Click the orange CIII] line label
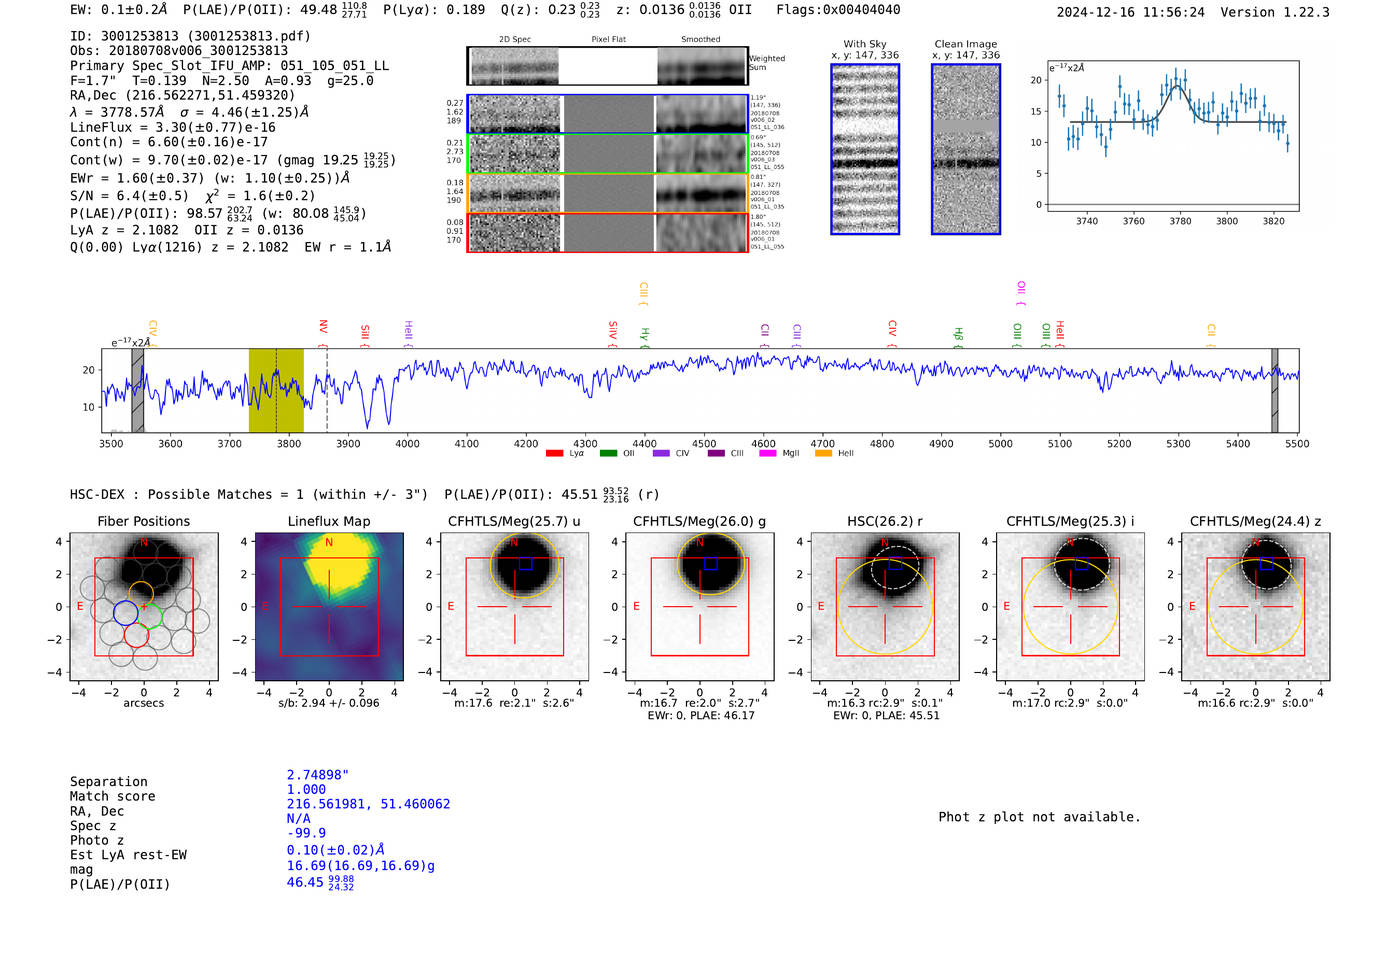 click(643, 293)
